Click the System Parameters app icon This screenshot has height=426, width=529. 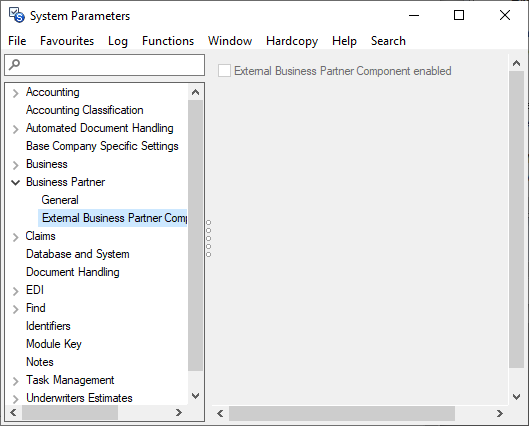[17, 15]
